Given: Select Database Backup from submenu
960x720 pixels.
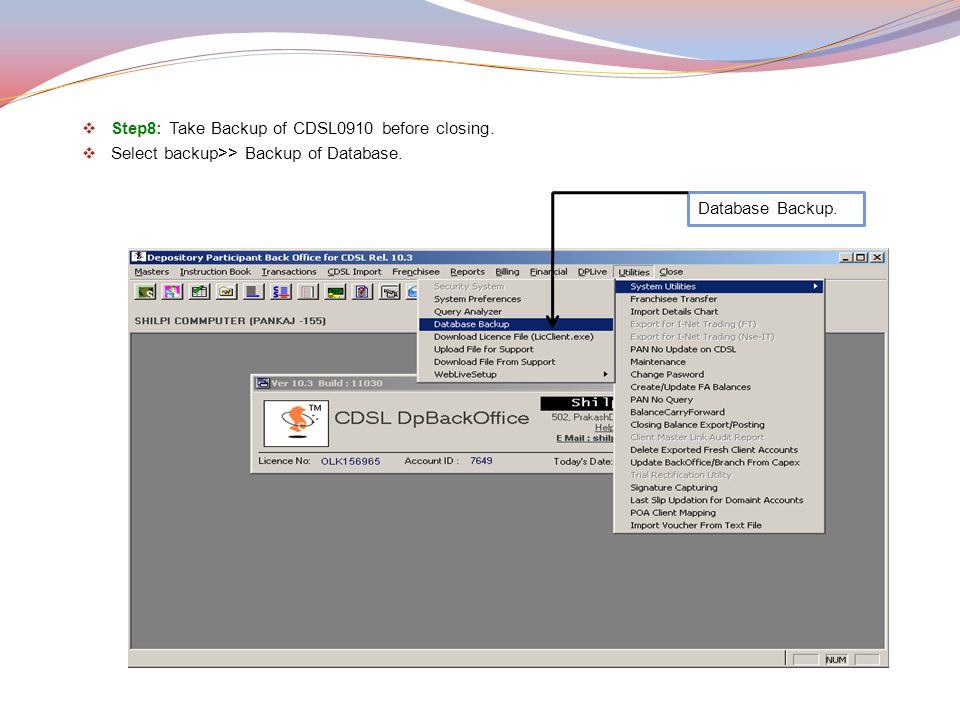Looking at the screenshot, I should (x=516, y=324).
